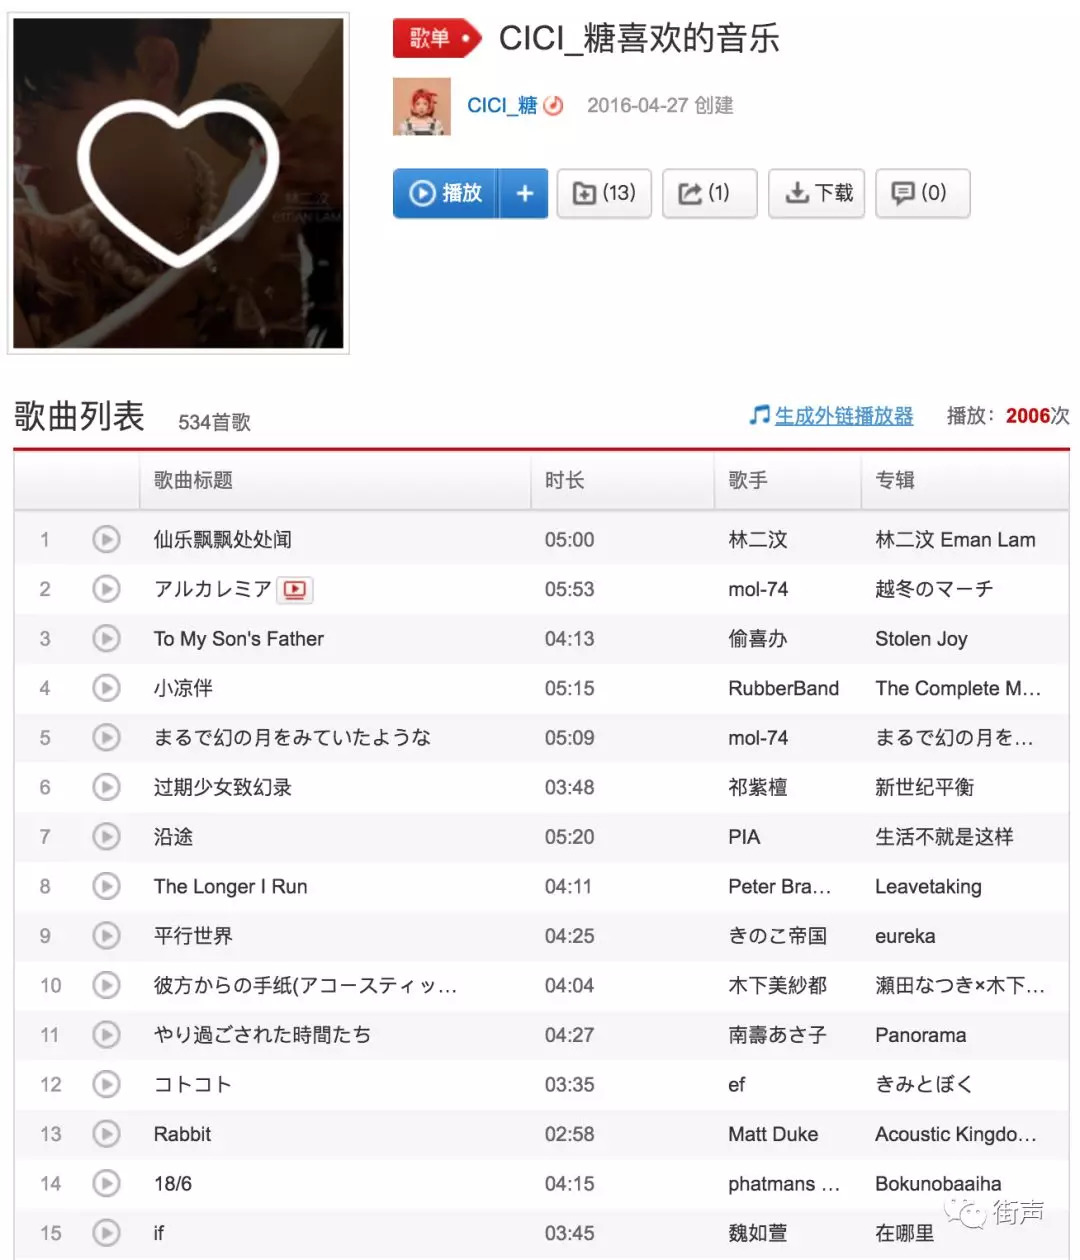
Task: Start playlist with the blue 播放 button
Action: click(x=446, y=193)
